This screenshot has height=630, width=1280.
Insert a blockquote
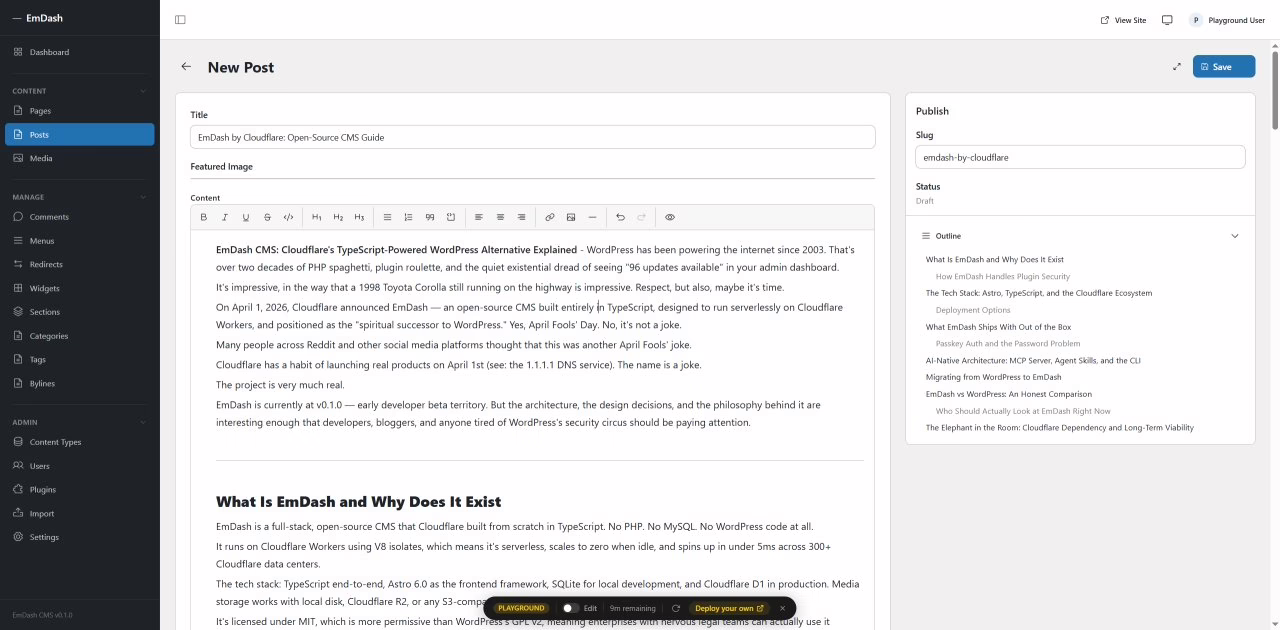tap(430, 217)
